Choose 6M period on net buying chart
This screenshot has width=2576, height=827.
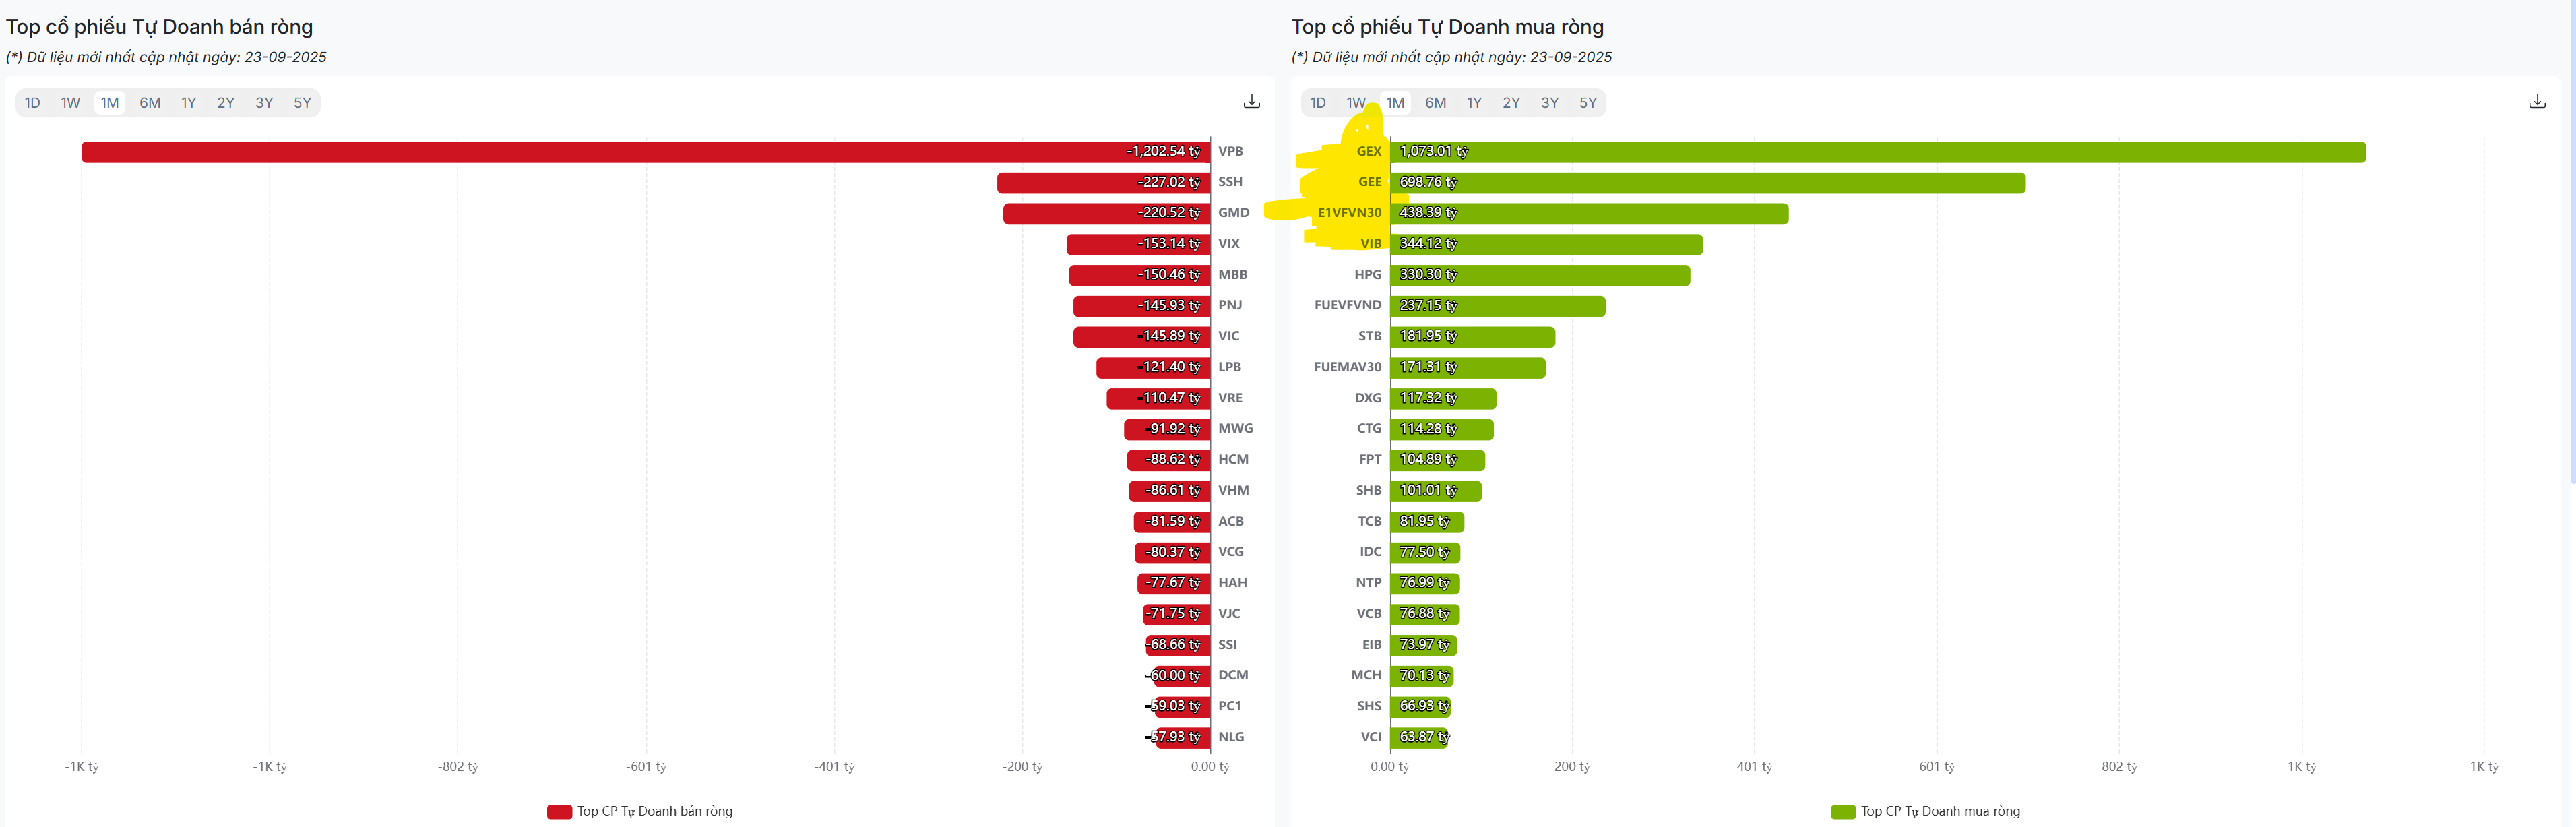point(1435,103)
